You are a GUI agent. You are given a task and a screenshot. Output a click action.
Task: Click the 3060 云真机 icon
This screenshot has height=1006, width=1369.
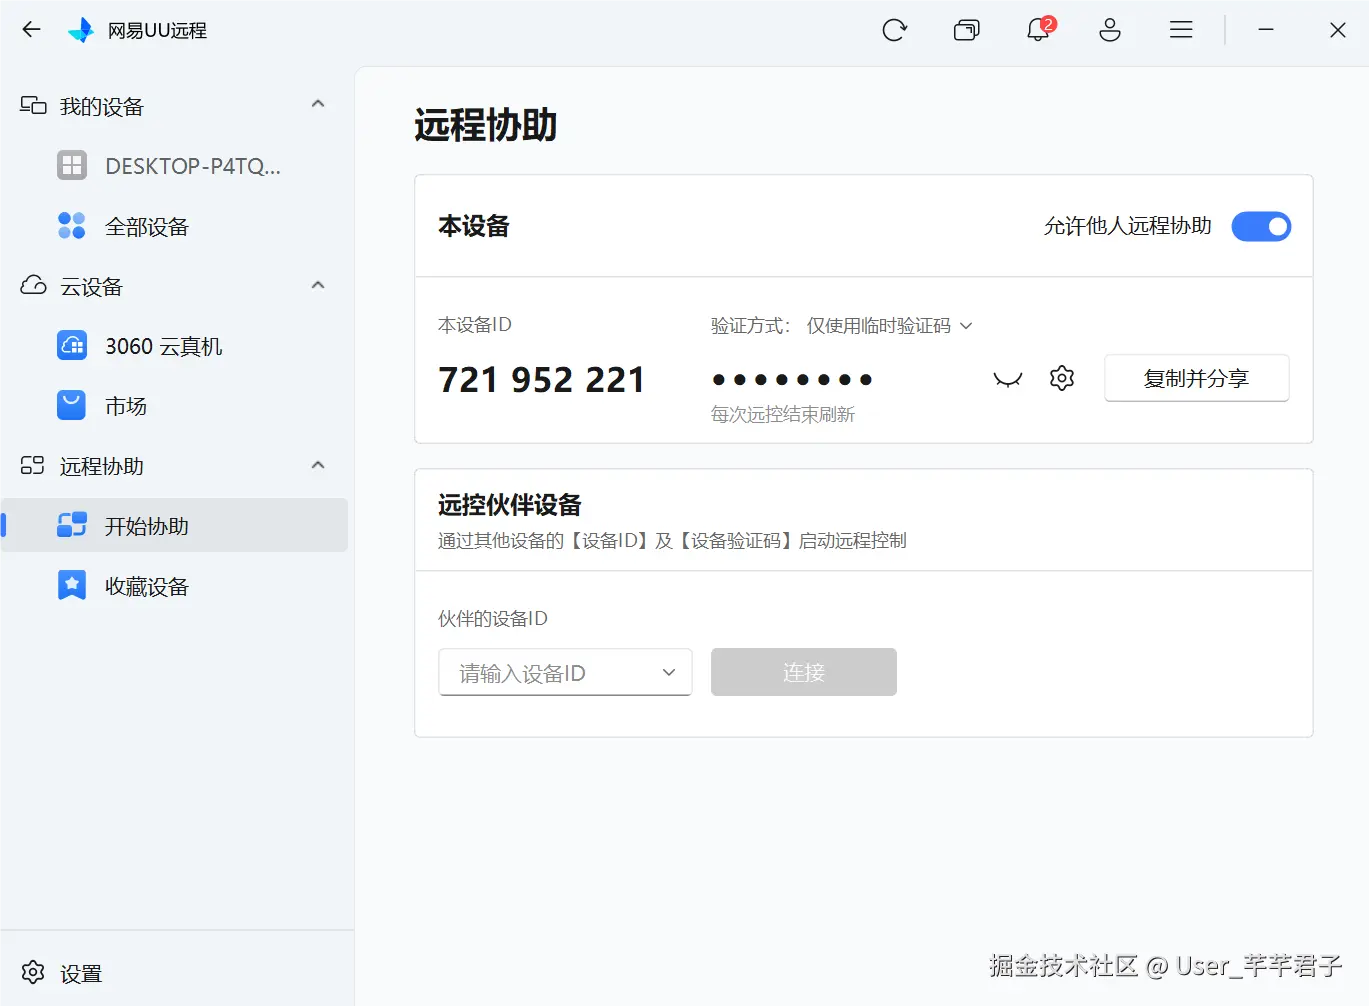[x=72, y=345]
